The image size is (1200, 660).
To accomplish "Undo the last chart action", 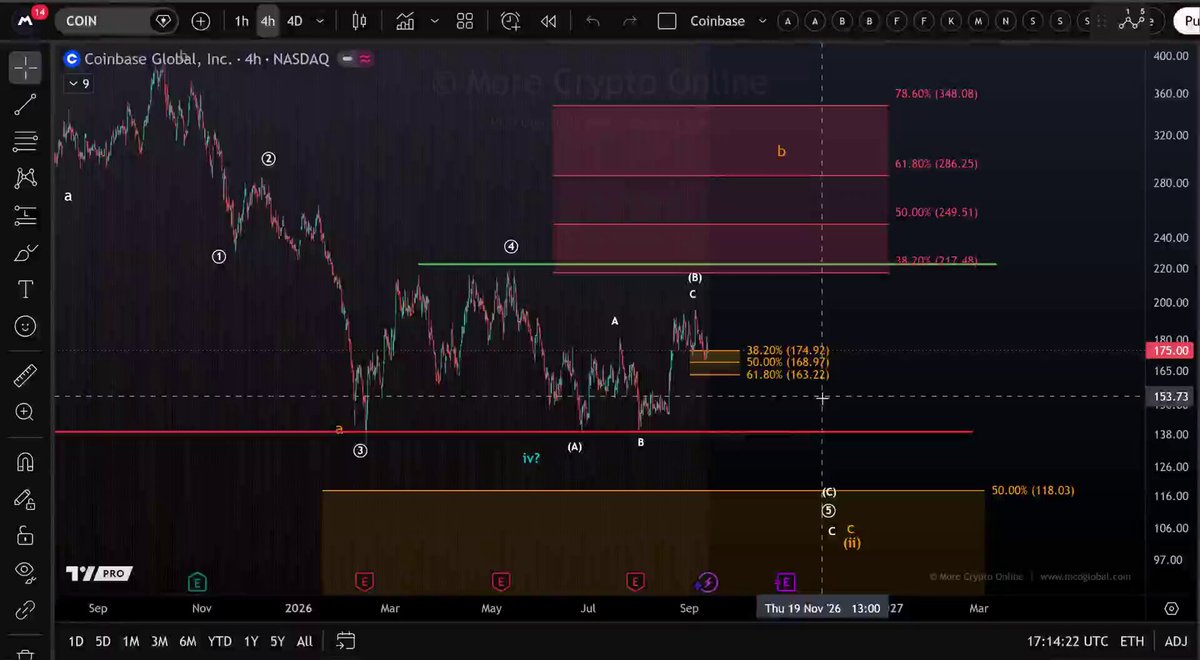I will coord(593,21).
